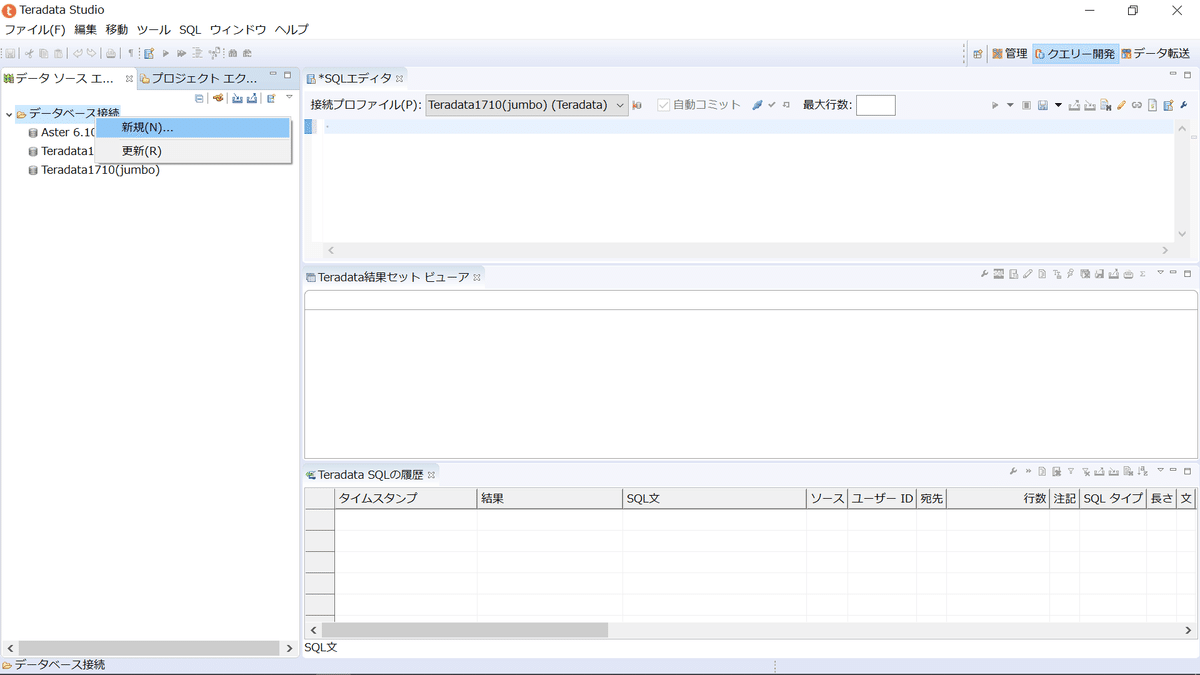Open the ツール menu
1200x675 pixels.
coord(154,30)
